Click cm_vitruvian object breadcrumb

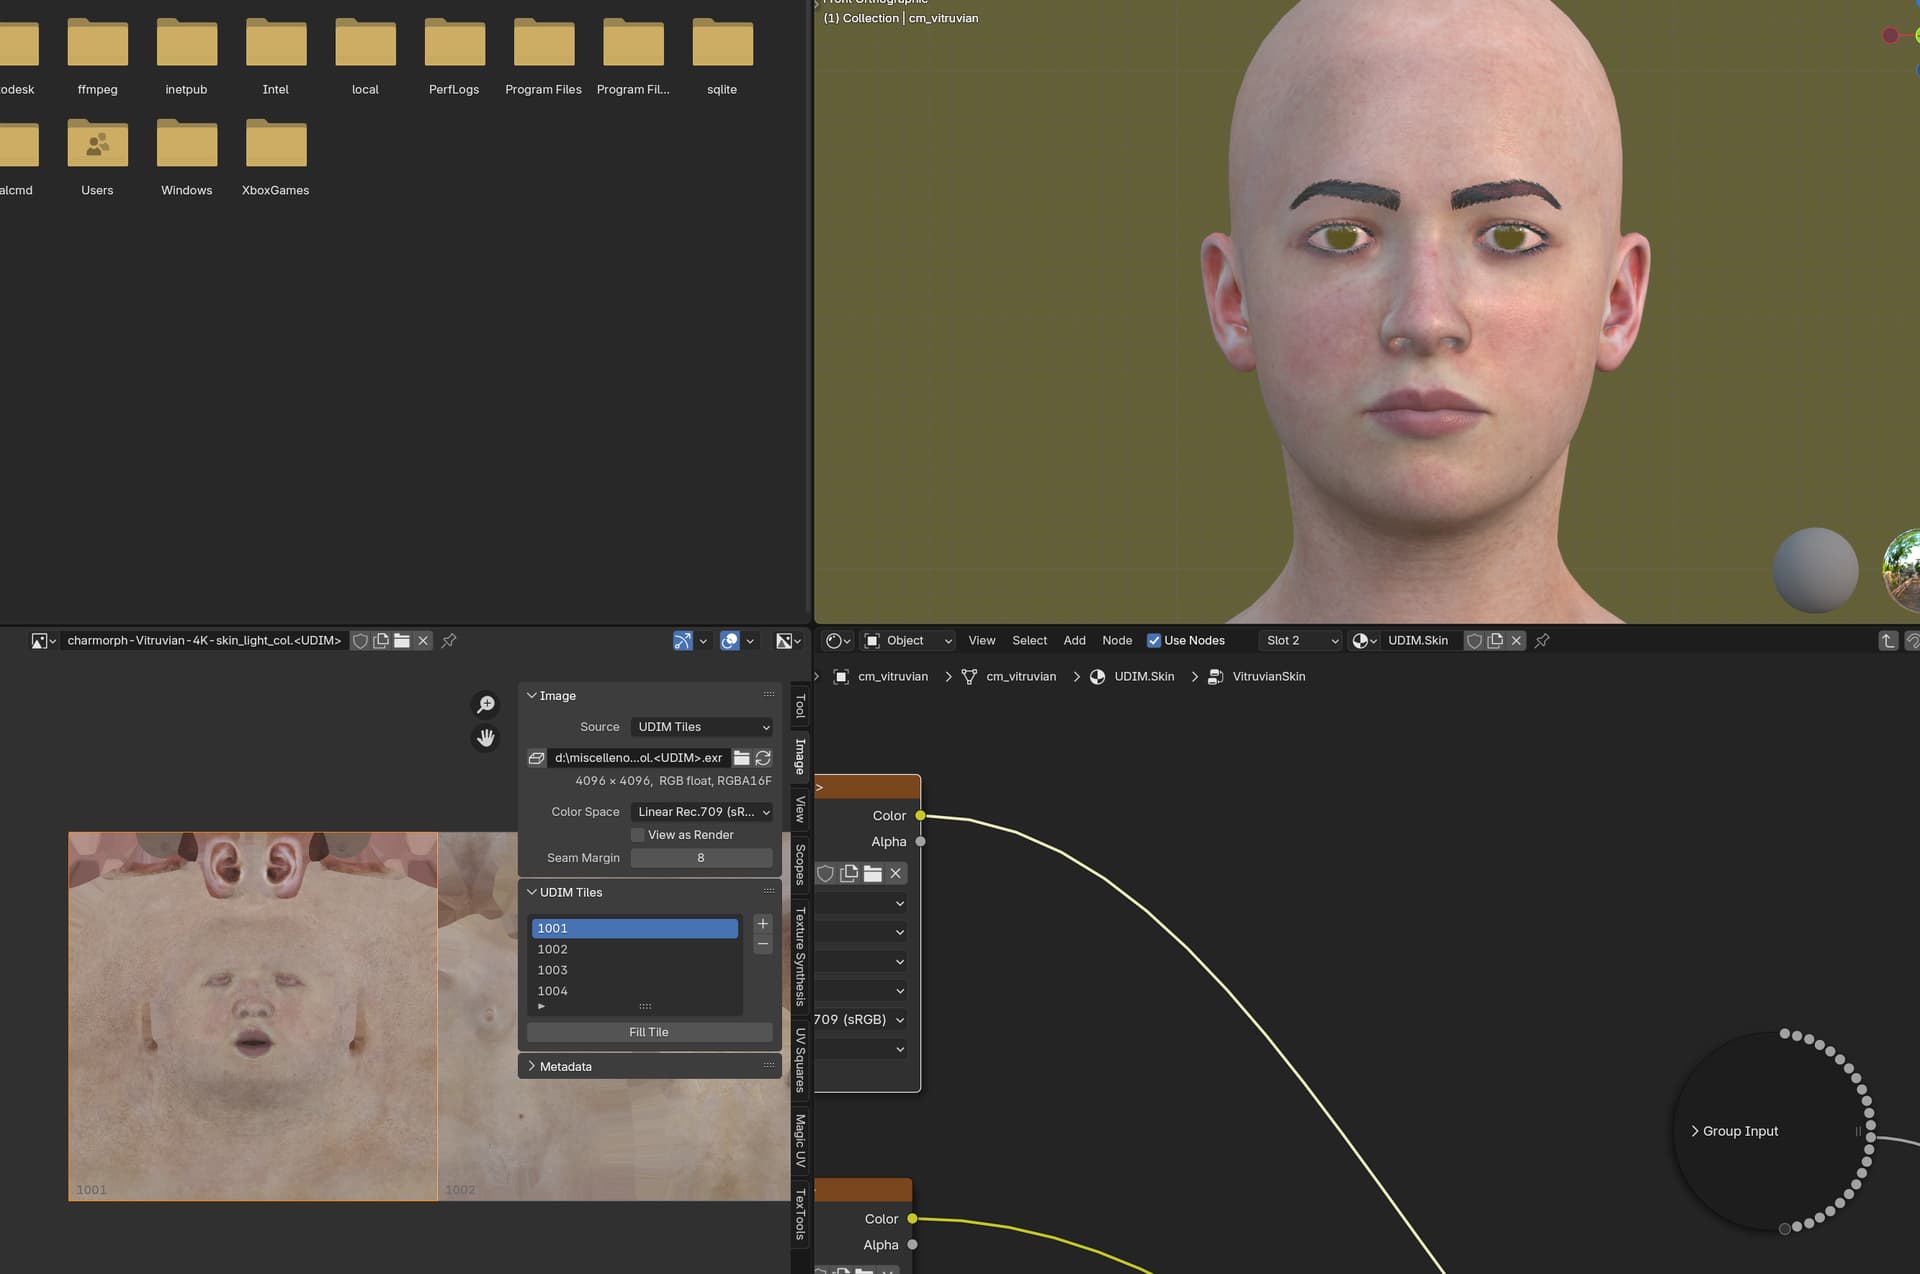click(x=881, y=677)
